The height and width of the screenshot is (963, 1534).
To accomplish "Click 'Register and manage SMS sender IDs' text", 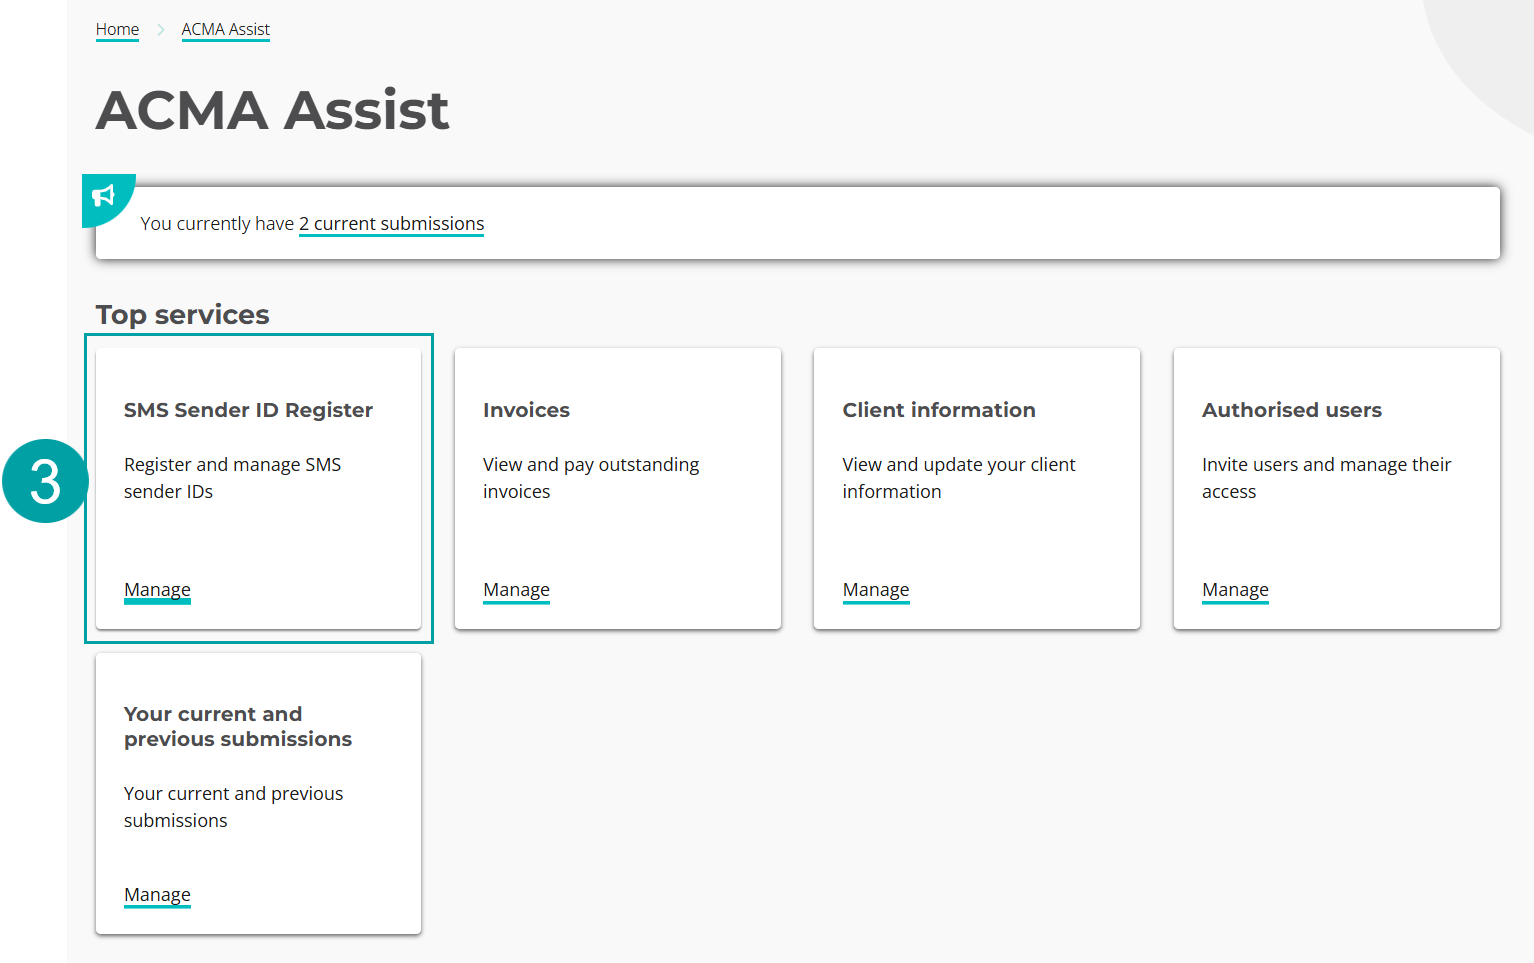I will coord(232,478).
